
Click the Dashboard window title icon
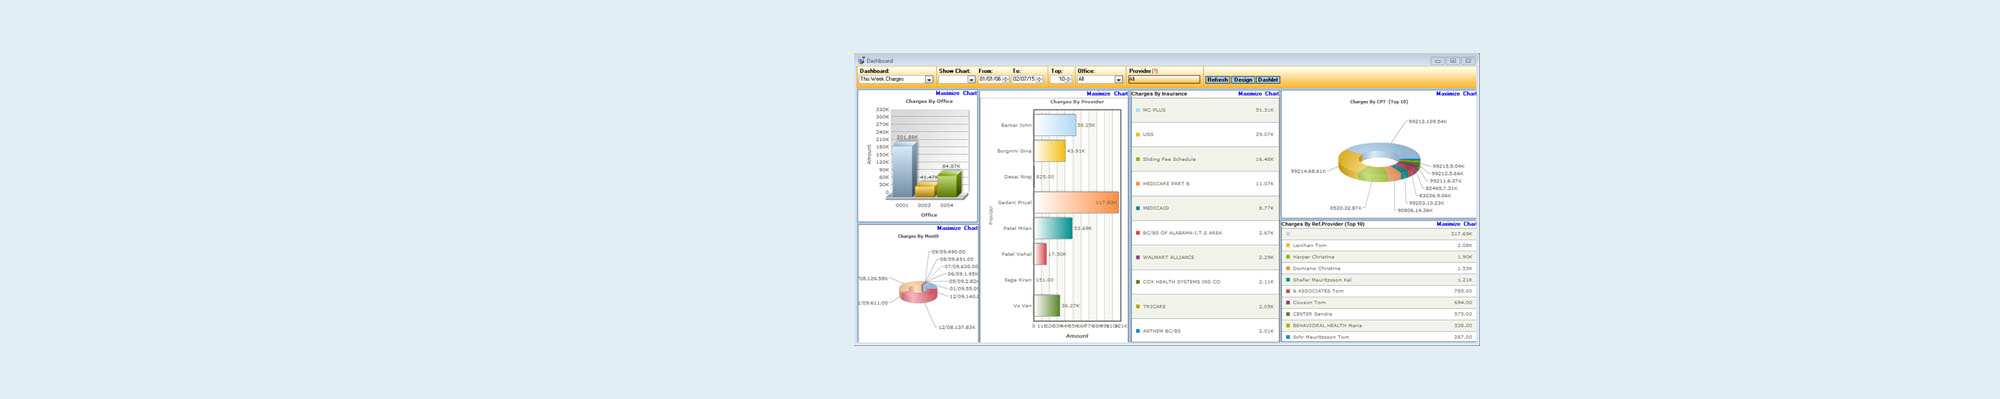(x=861, y=61)
